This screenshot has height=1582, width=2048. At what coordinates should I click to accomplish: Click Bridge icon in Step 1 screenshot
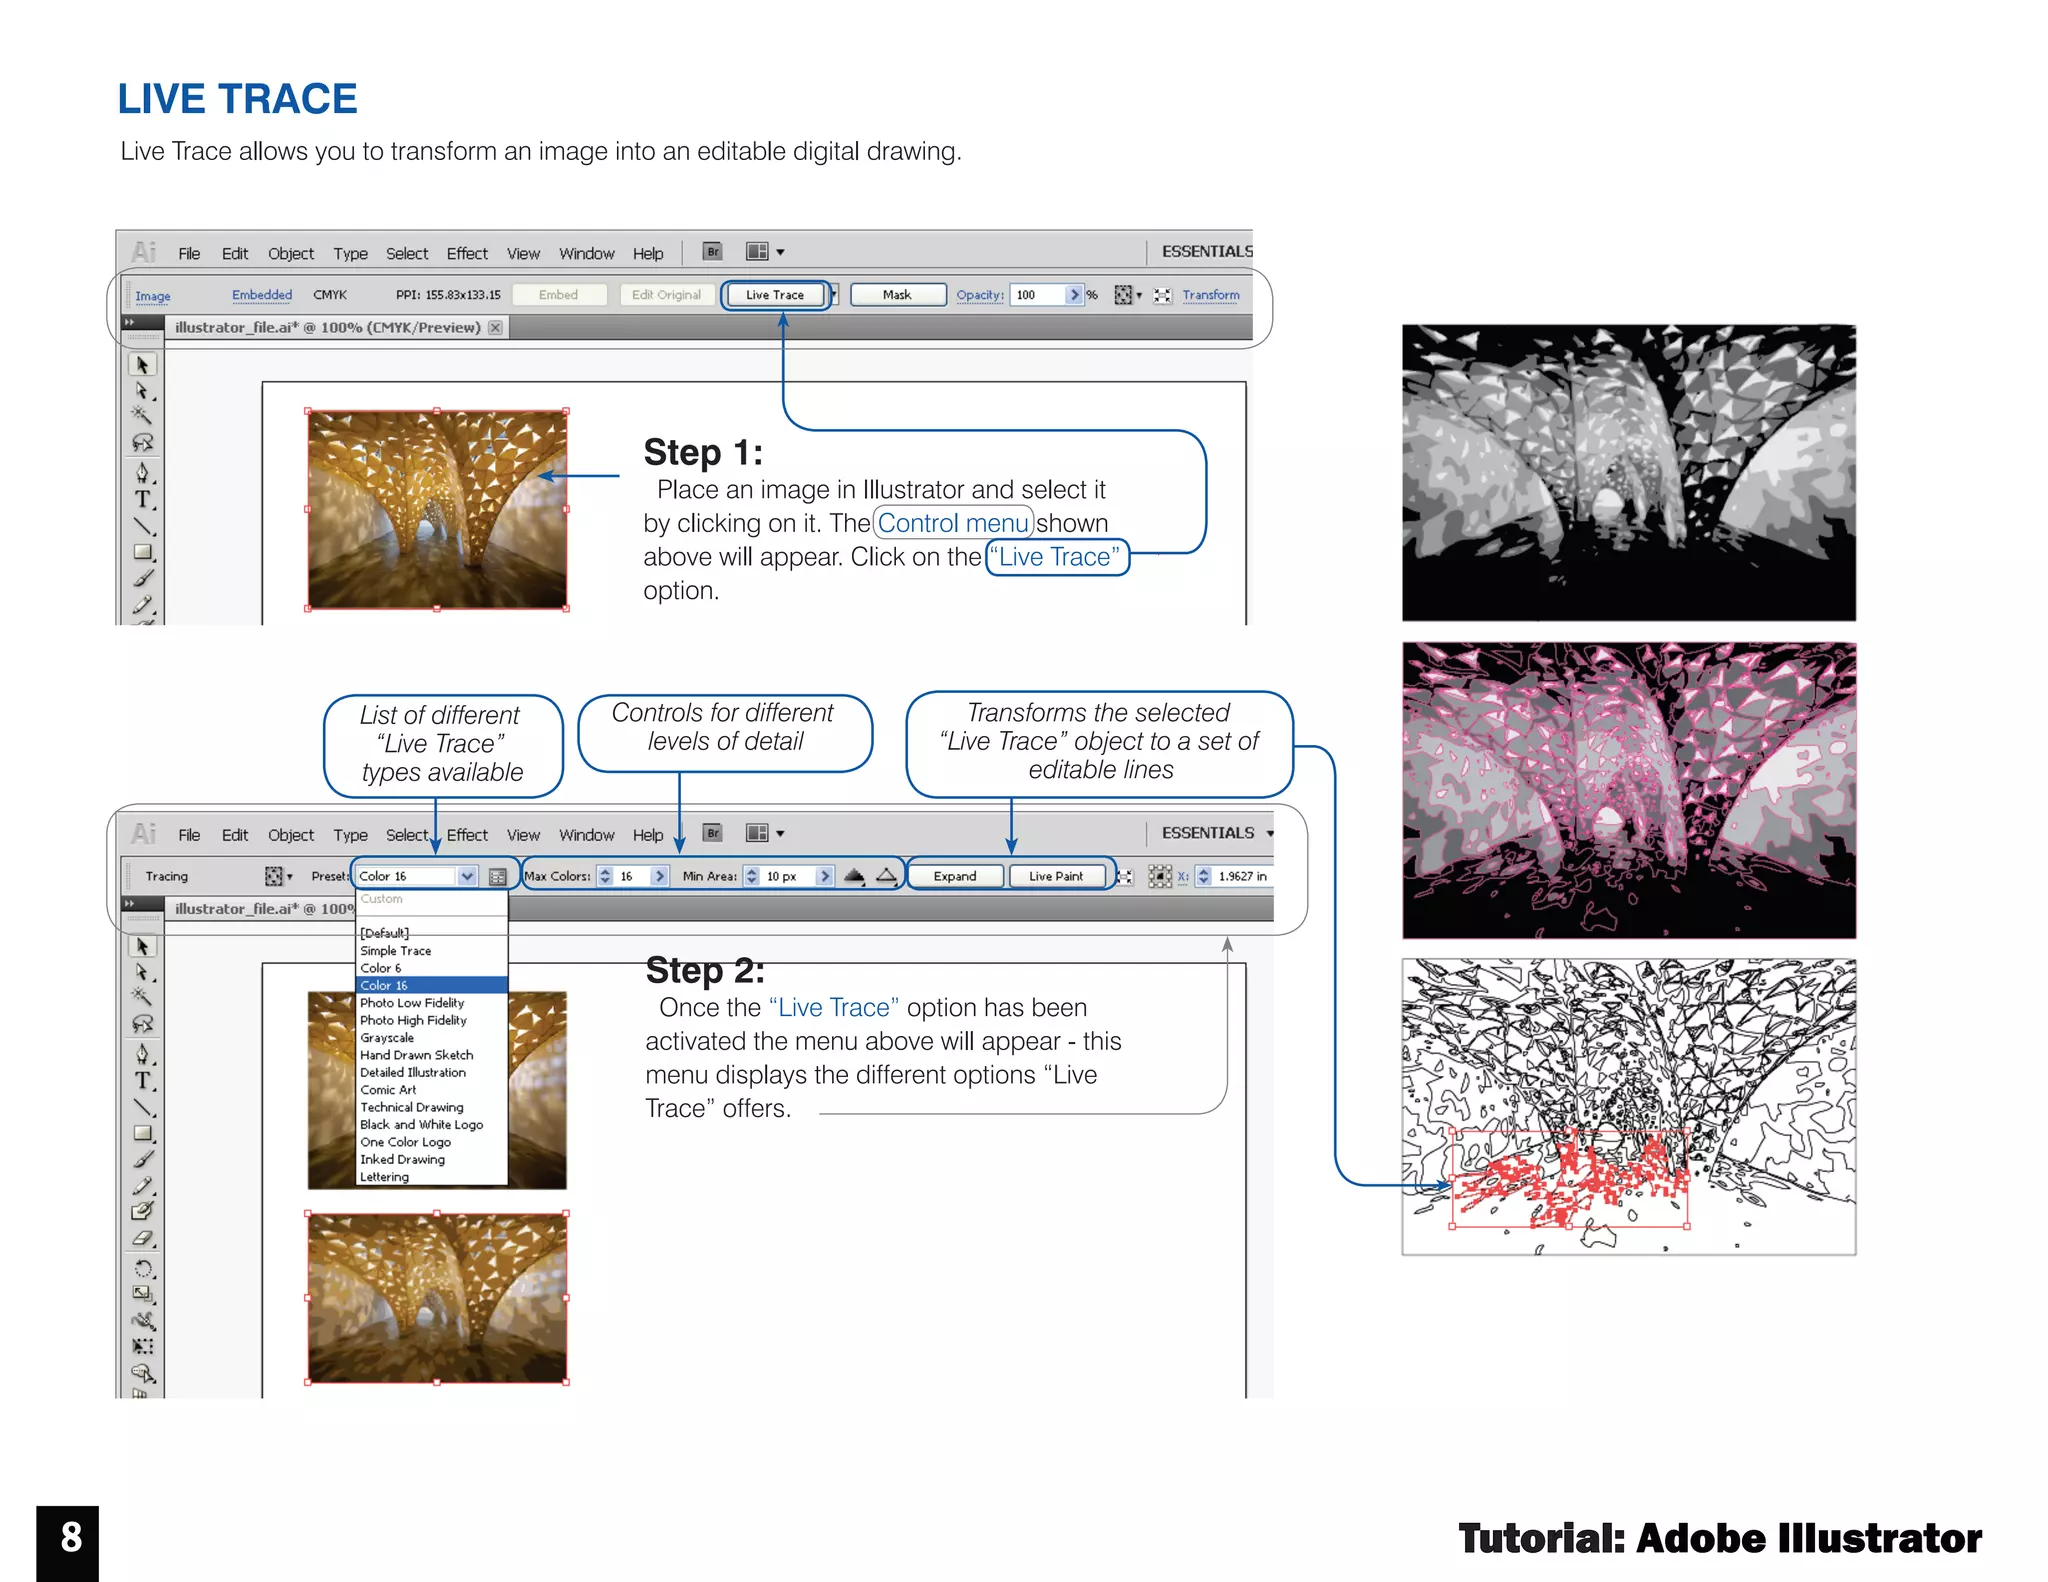click(x=713, y=252)
